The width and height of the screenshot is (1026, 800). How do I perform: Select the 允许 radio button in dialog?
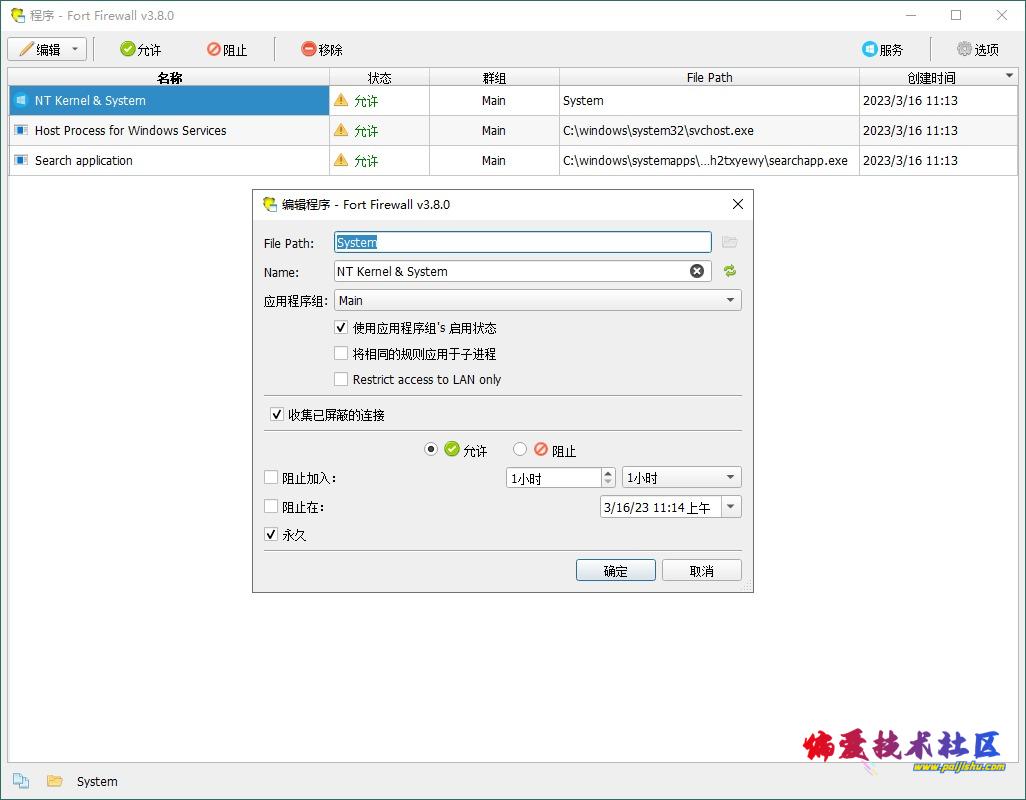[431, 449]
